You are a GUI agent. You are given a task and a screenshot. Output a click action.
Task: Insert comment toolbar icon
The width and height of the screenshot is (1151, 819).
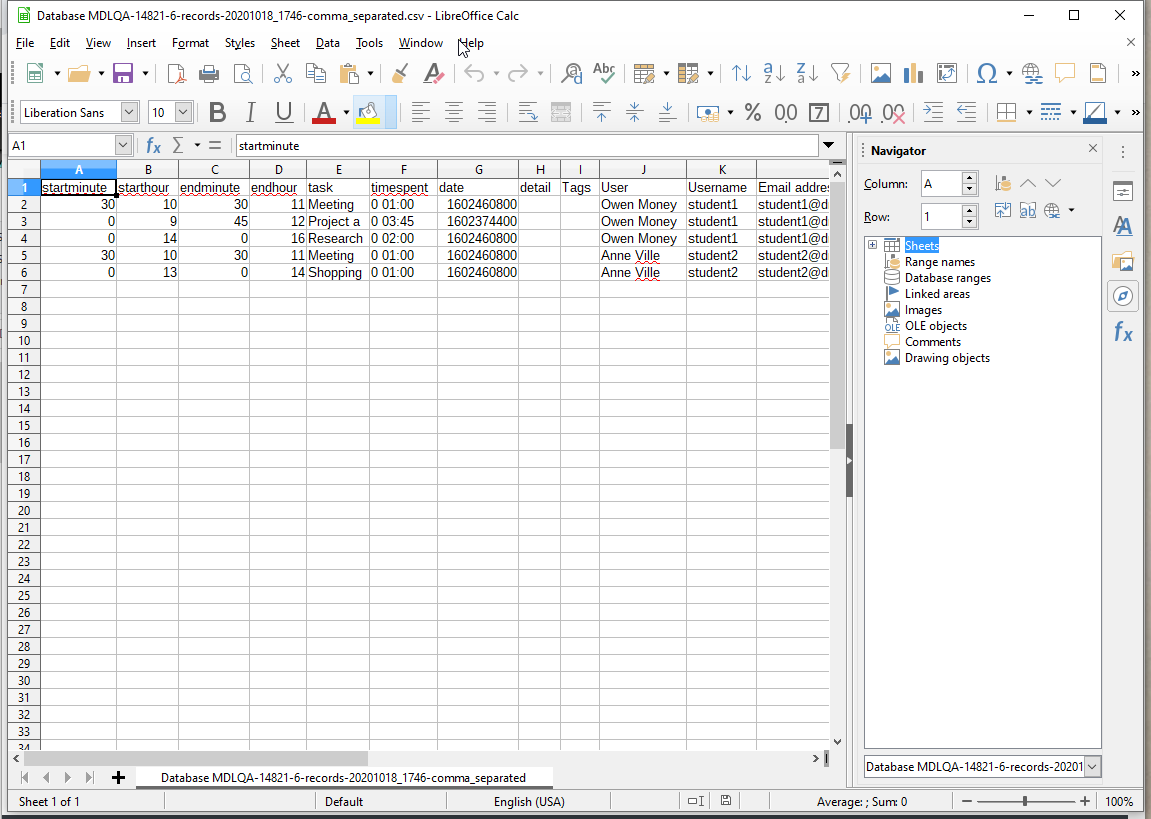coord(1065,73)
